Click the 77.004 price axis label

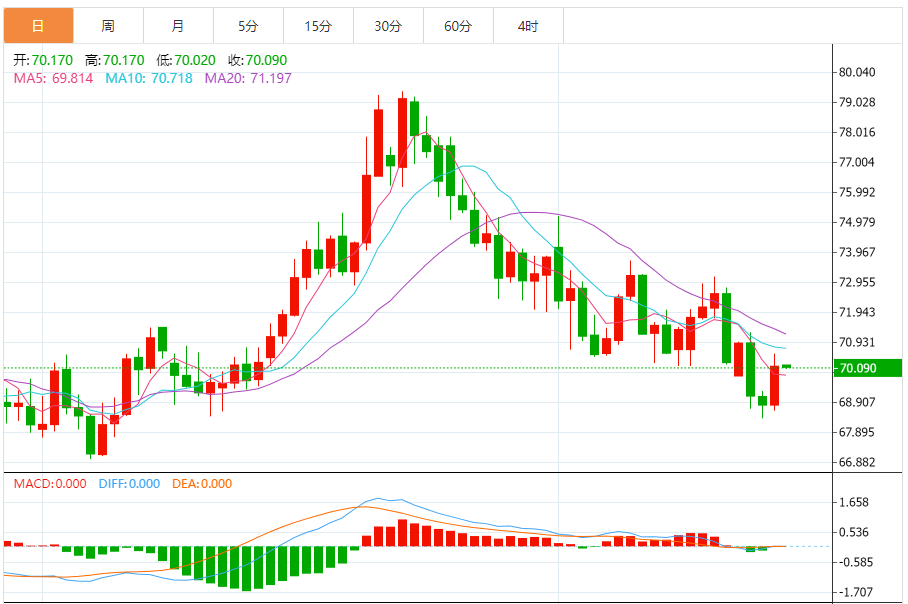coord(857,162)
